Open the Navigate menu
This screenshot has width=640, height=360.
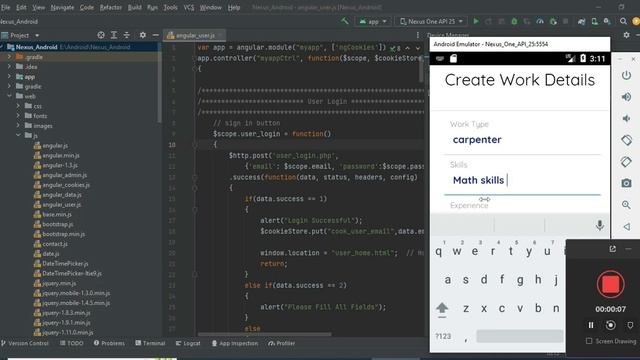click(x=62, y=7)
